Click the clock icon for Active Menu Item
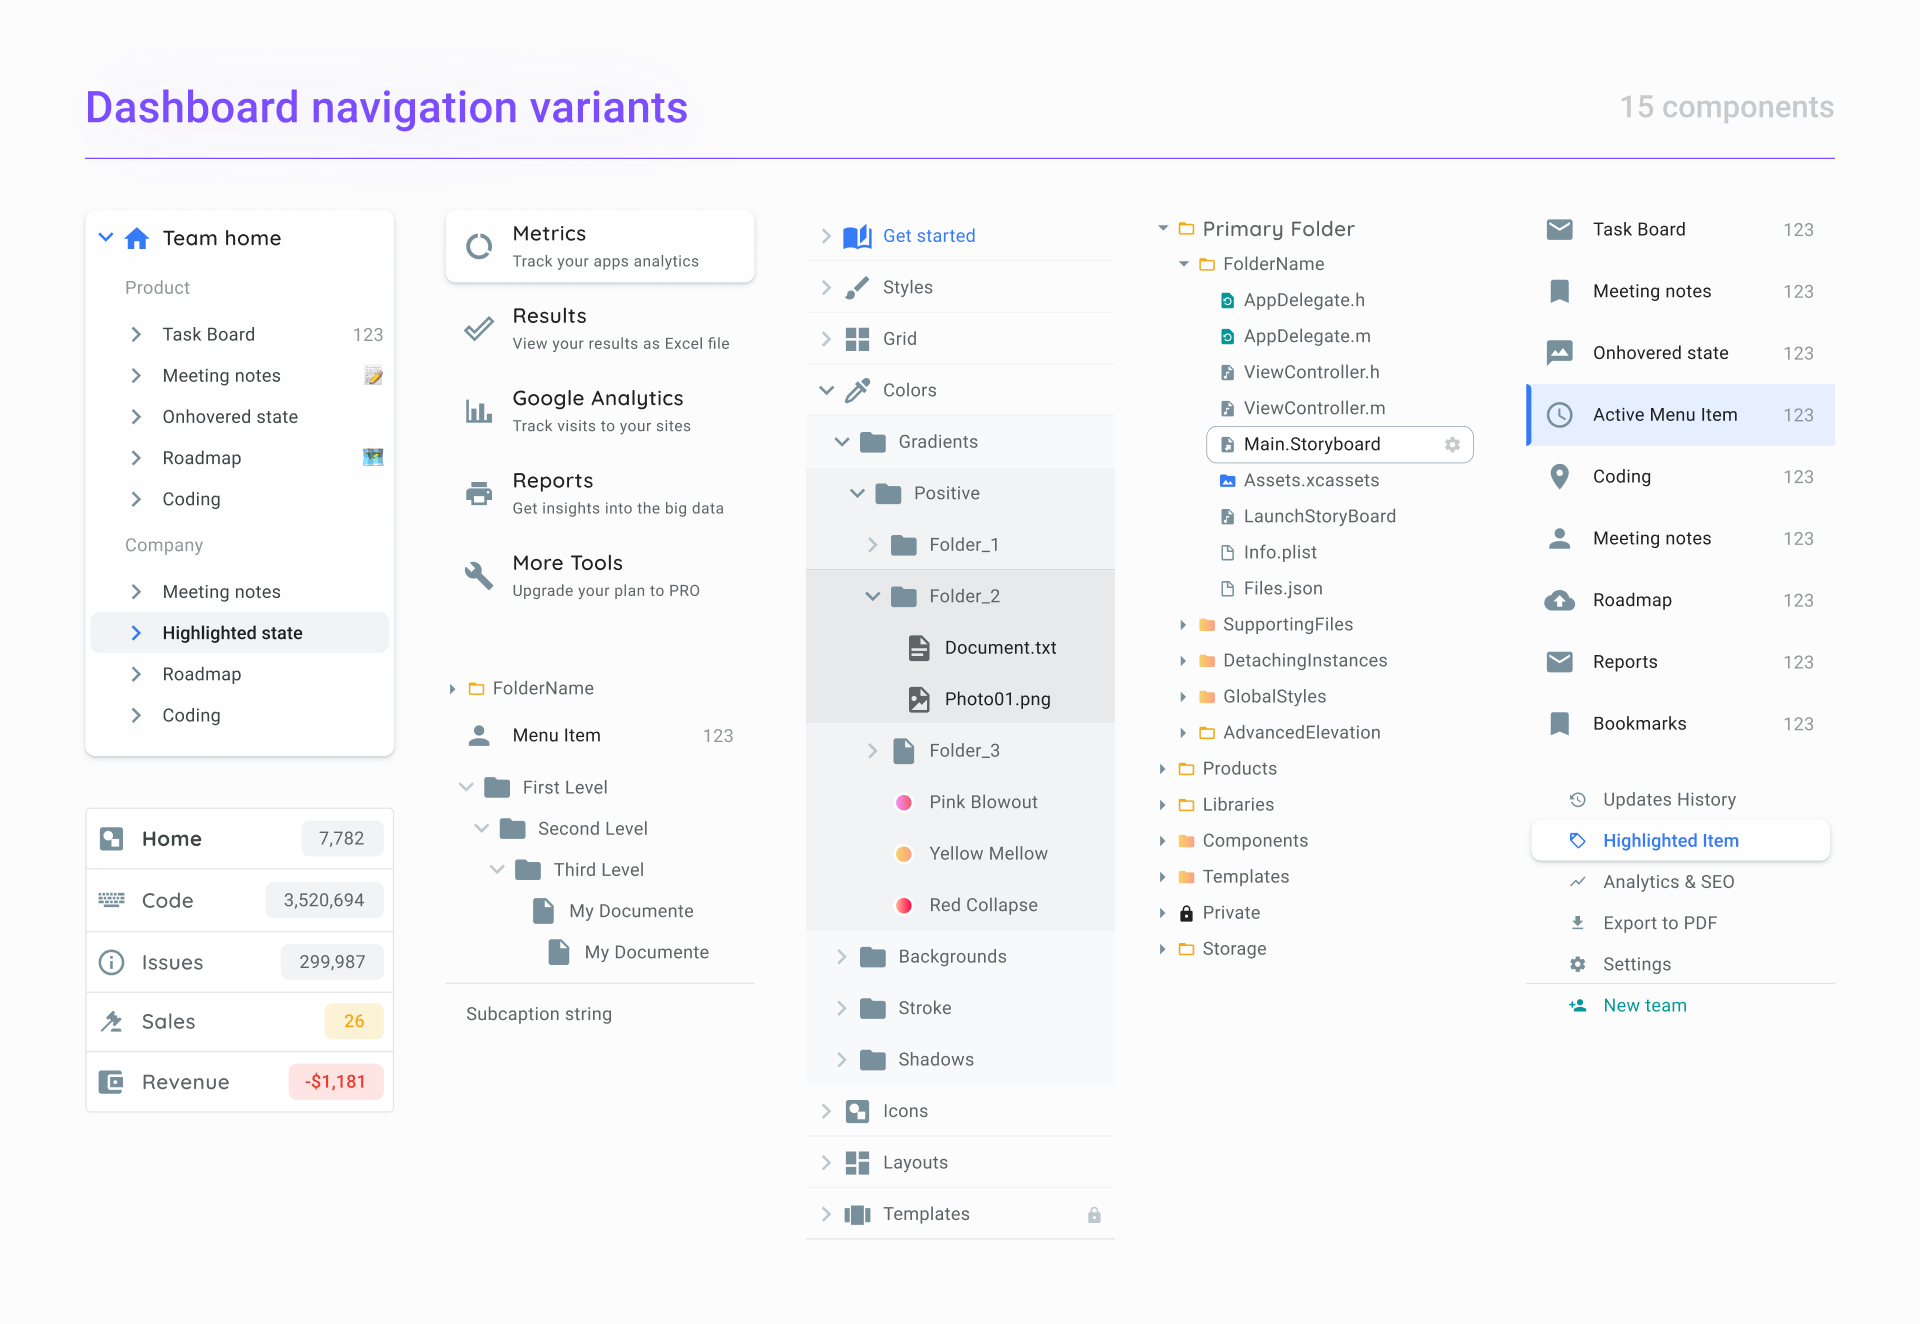 click(x=1560, y=415)
